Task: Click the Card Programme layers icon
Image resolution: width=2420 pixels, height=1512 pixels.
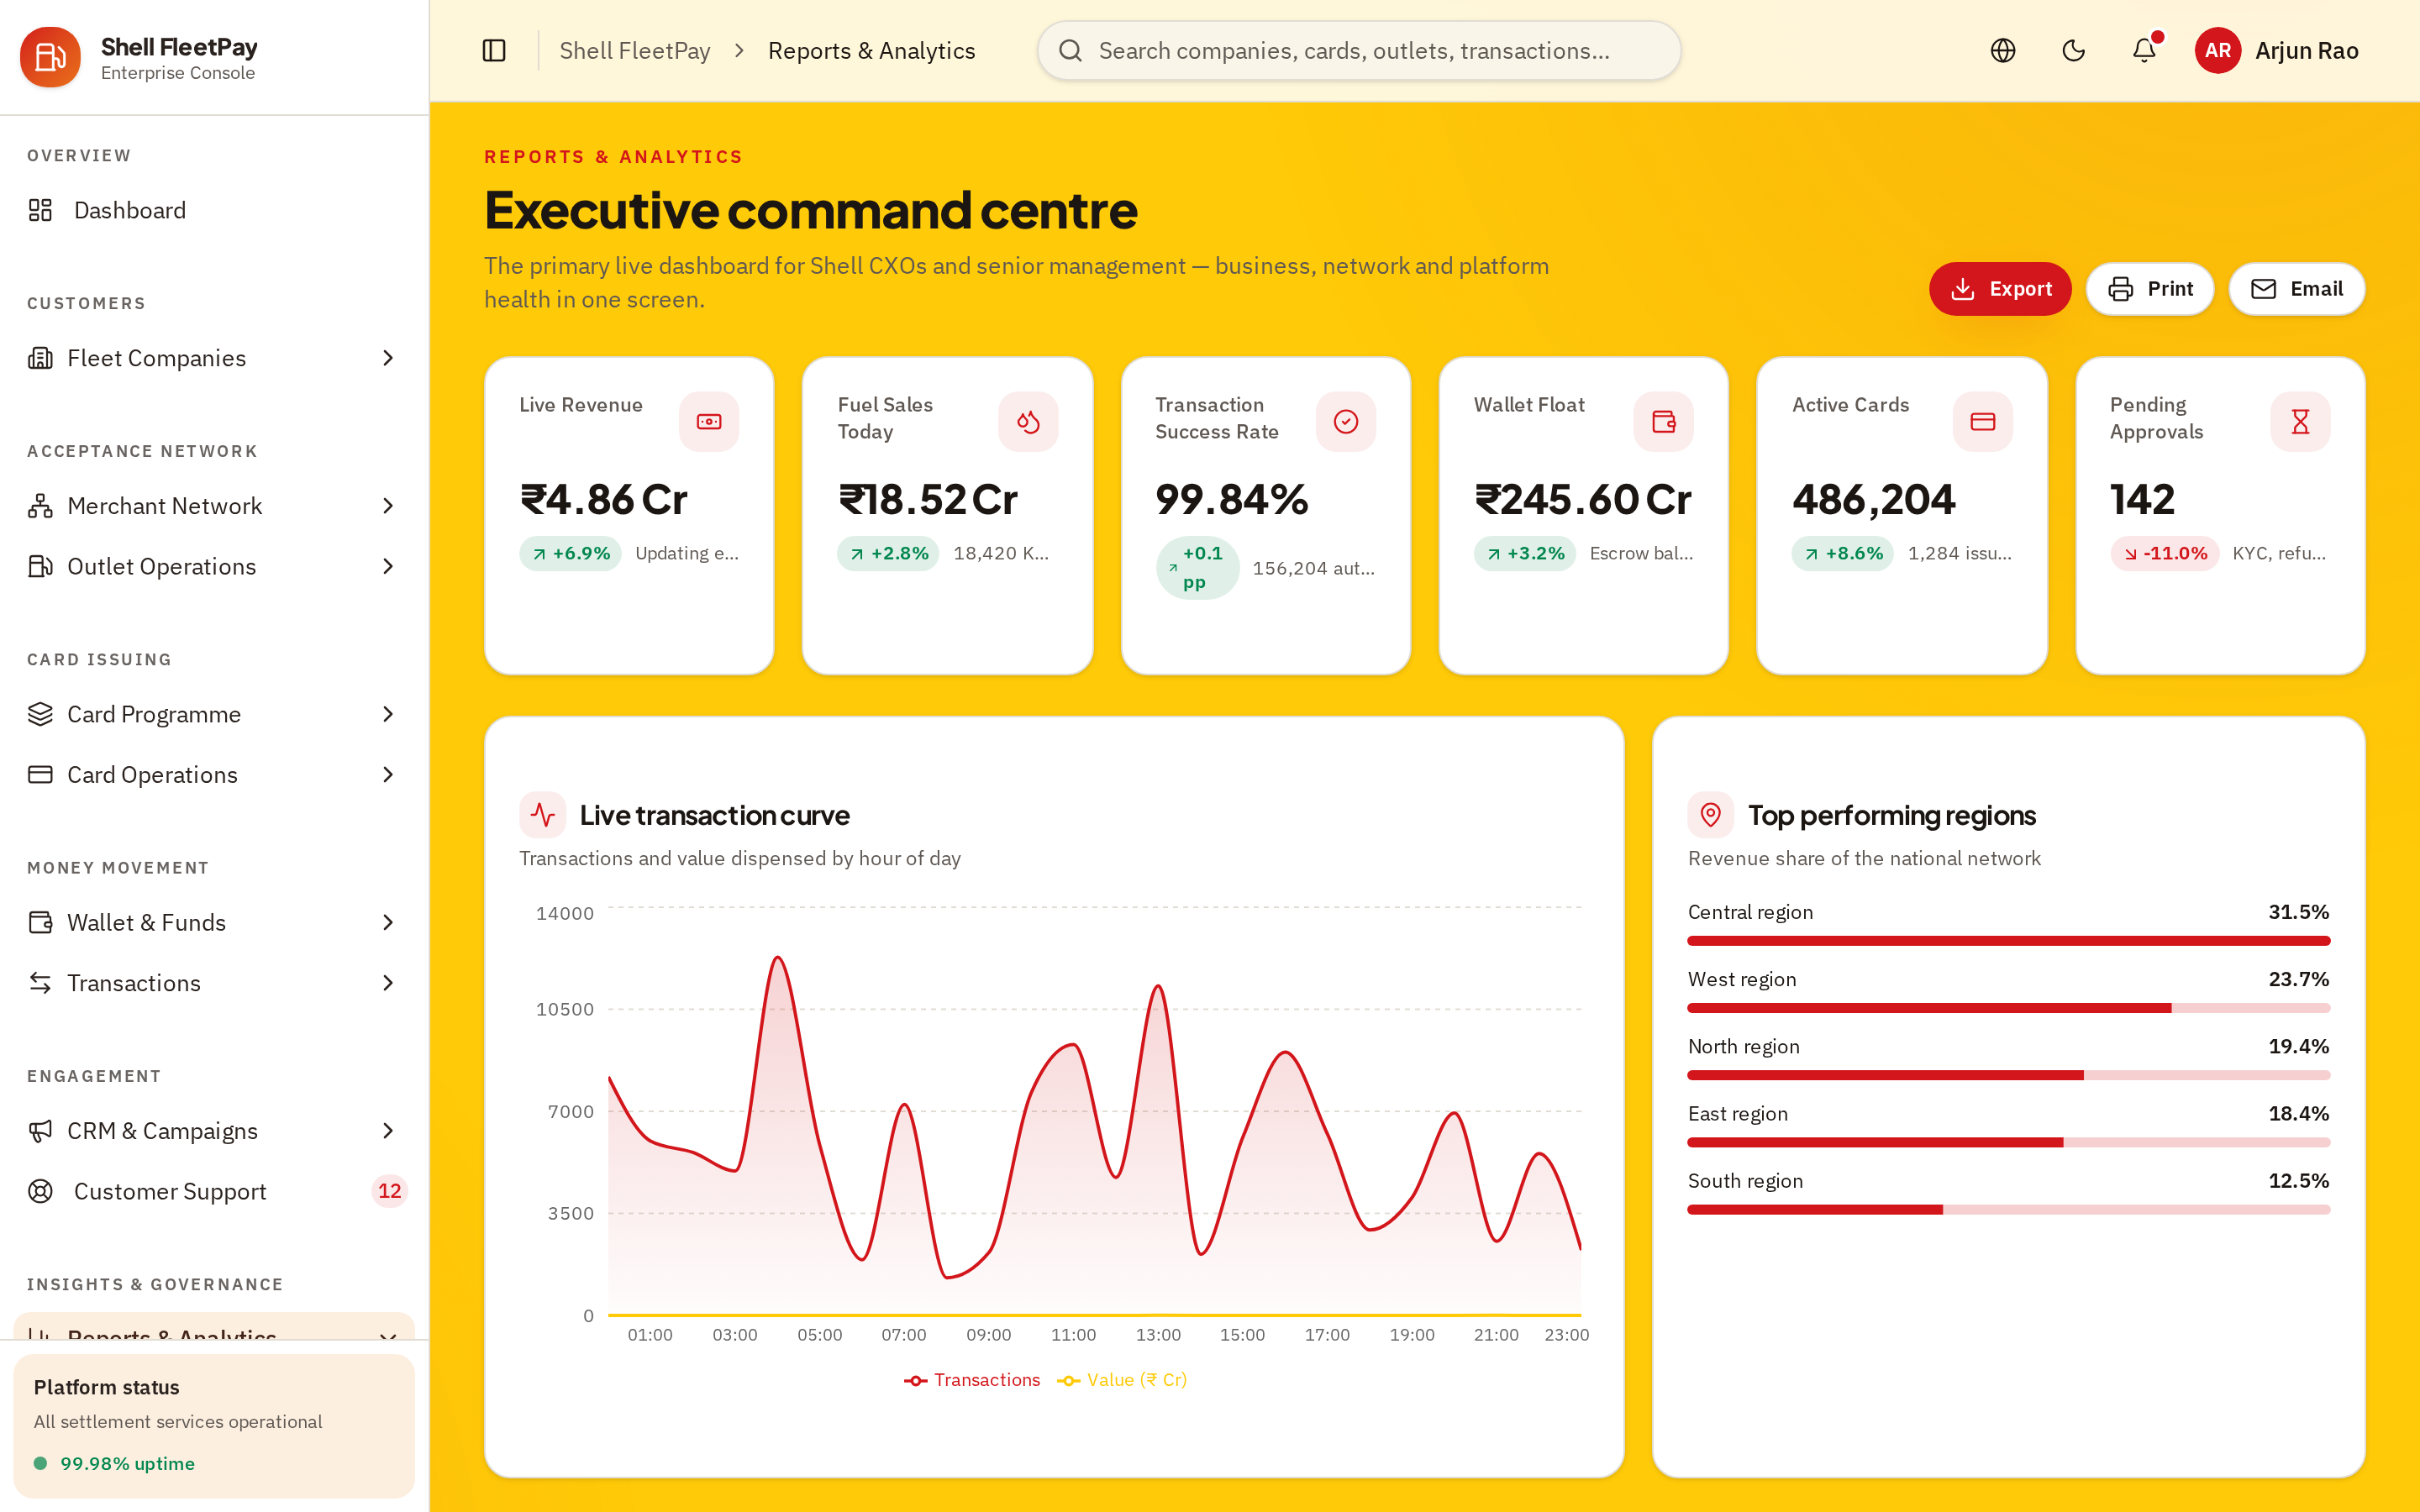Action: (x=40, y=714)
